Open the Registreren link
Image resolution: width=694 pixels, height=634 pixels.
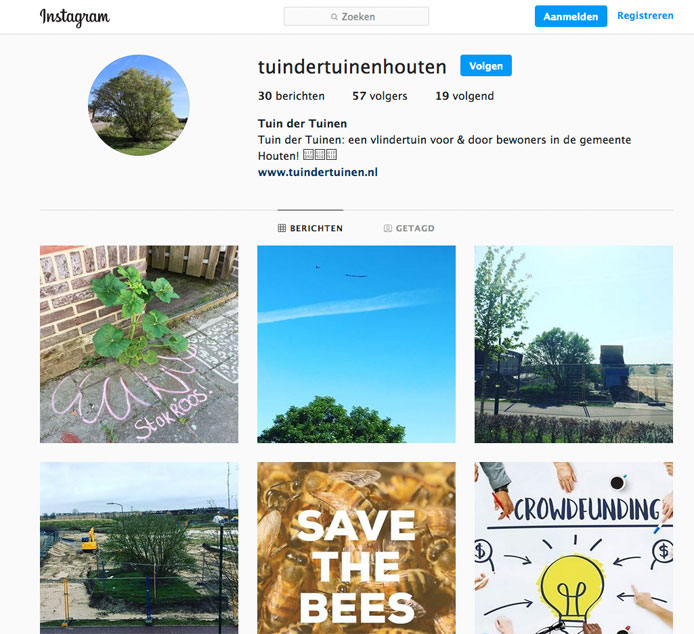(x=645, y=15)
